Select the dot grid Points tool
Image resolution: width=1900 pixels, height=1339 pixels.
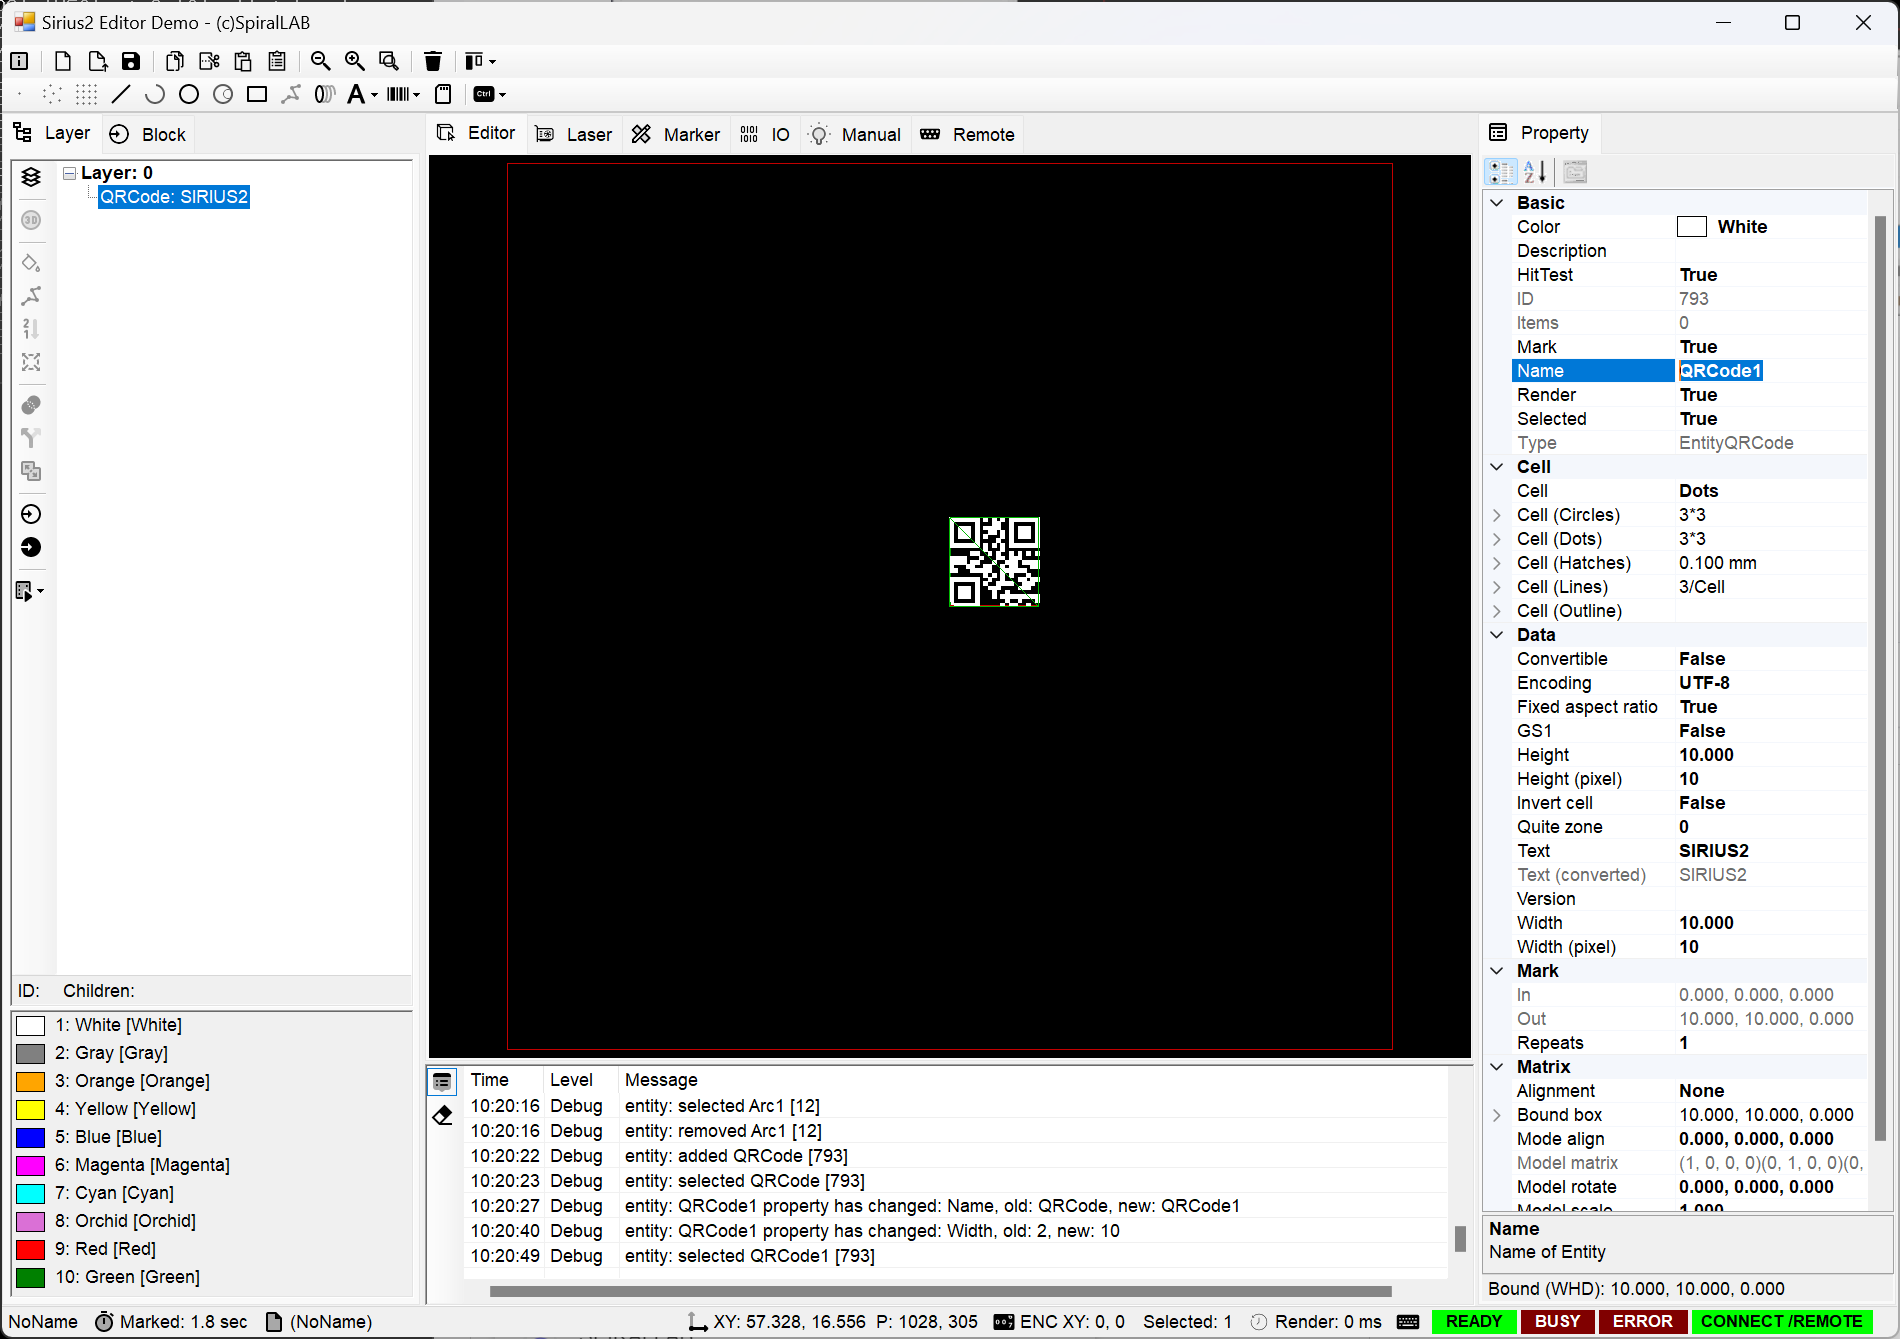87,94
